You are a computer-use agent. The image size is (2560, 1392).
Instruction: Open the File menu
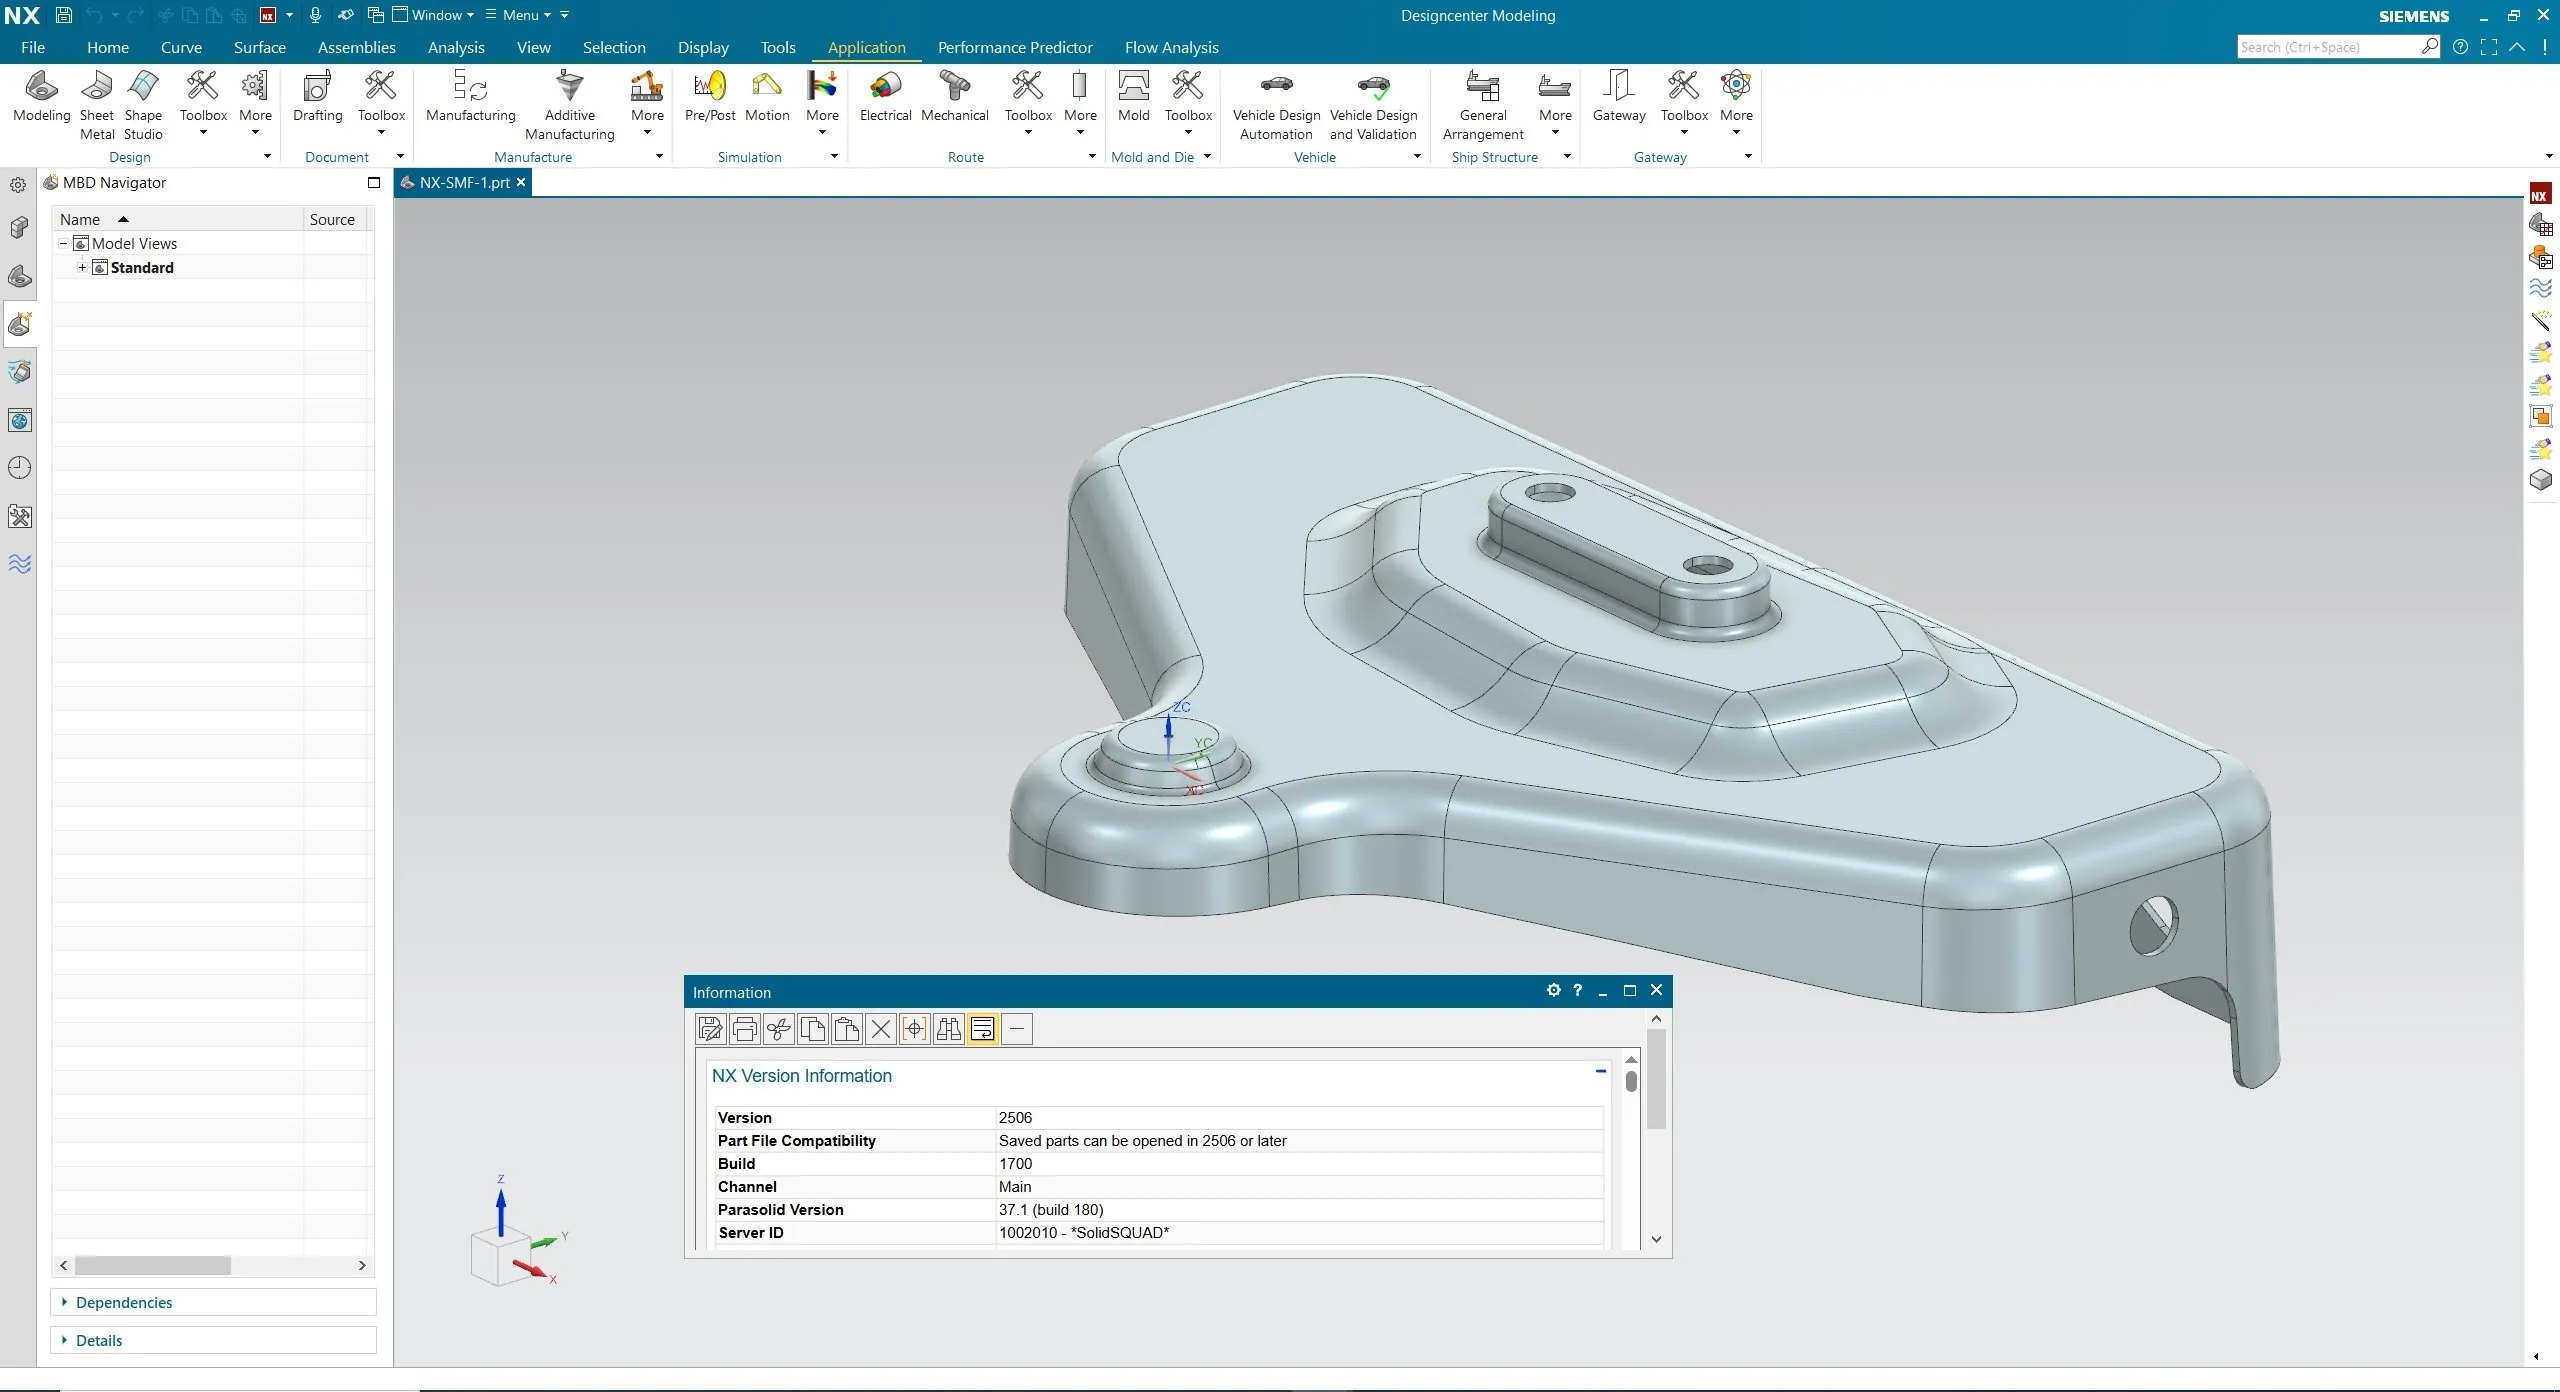pyautogui.click(x=33, y=47)
